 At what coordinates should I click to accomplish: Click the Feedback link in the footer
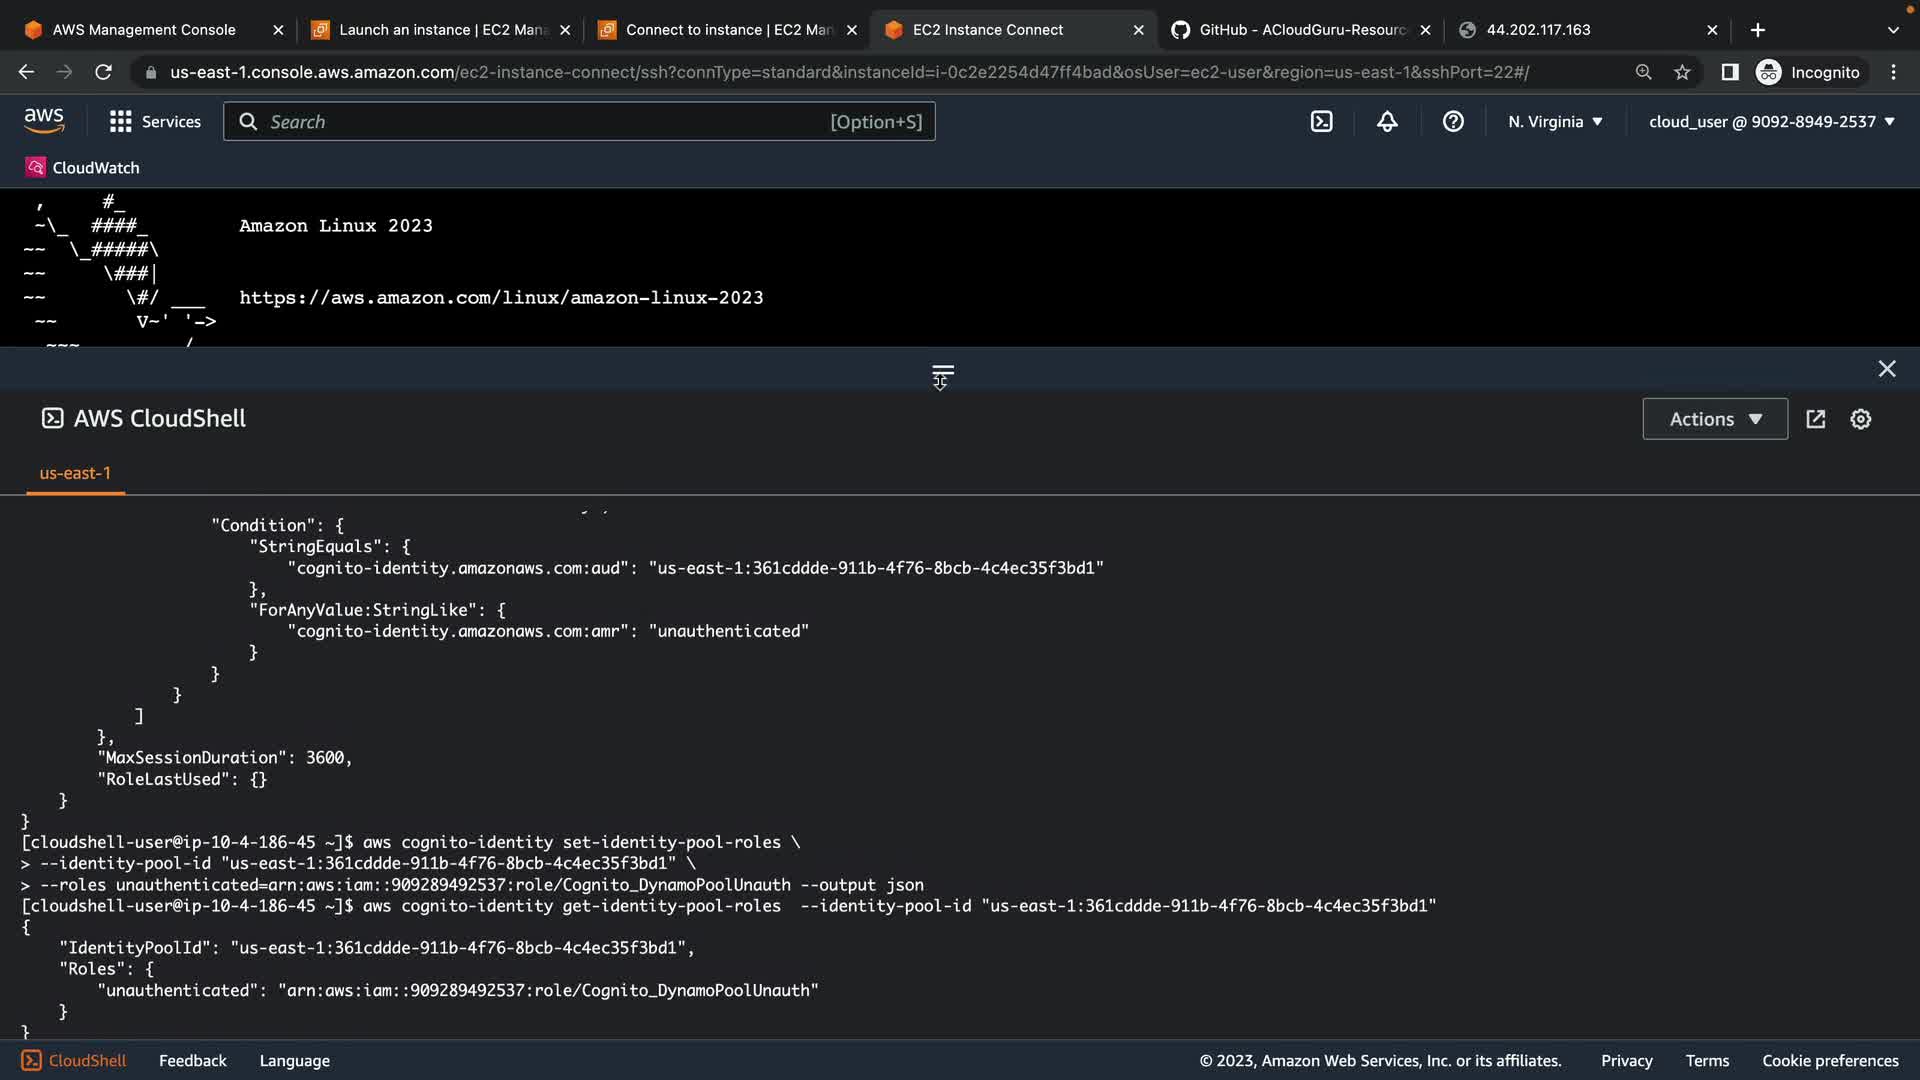192,1061
